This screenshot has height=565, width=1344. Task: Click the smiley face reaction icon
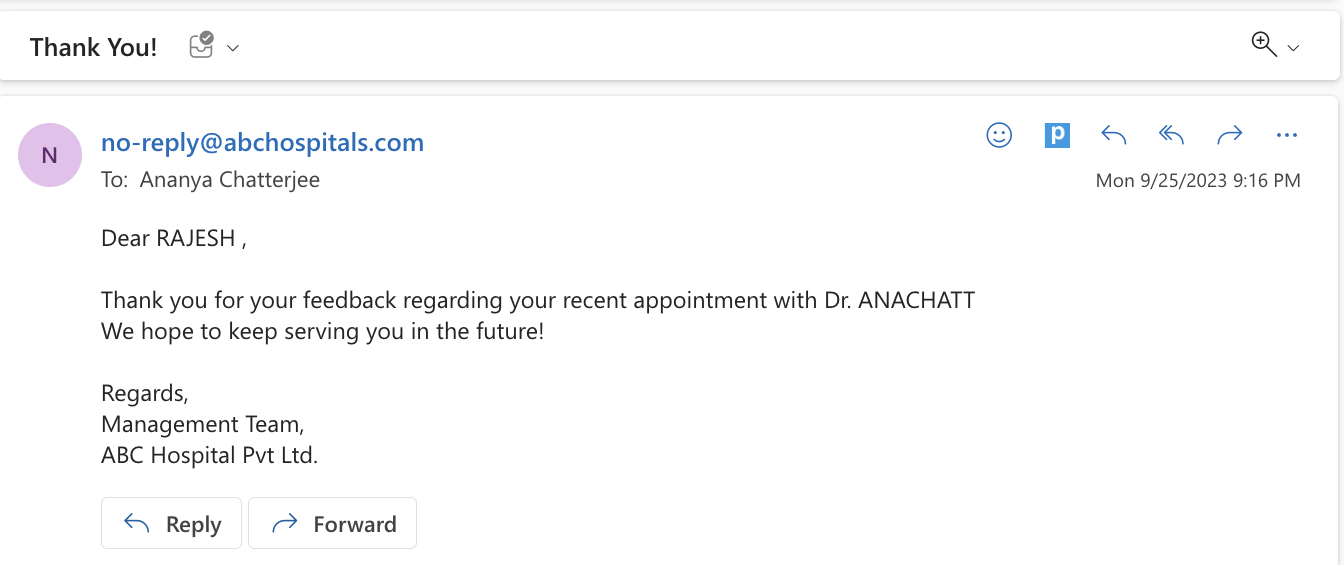999,135
